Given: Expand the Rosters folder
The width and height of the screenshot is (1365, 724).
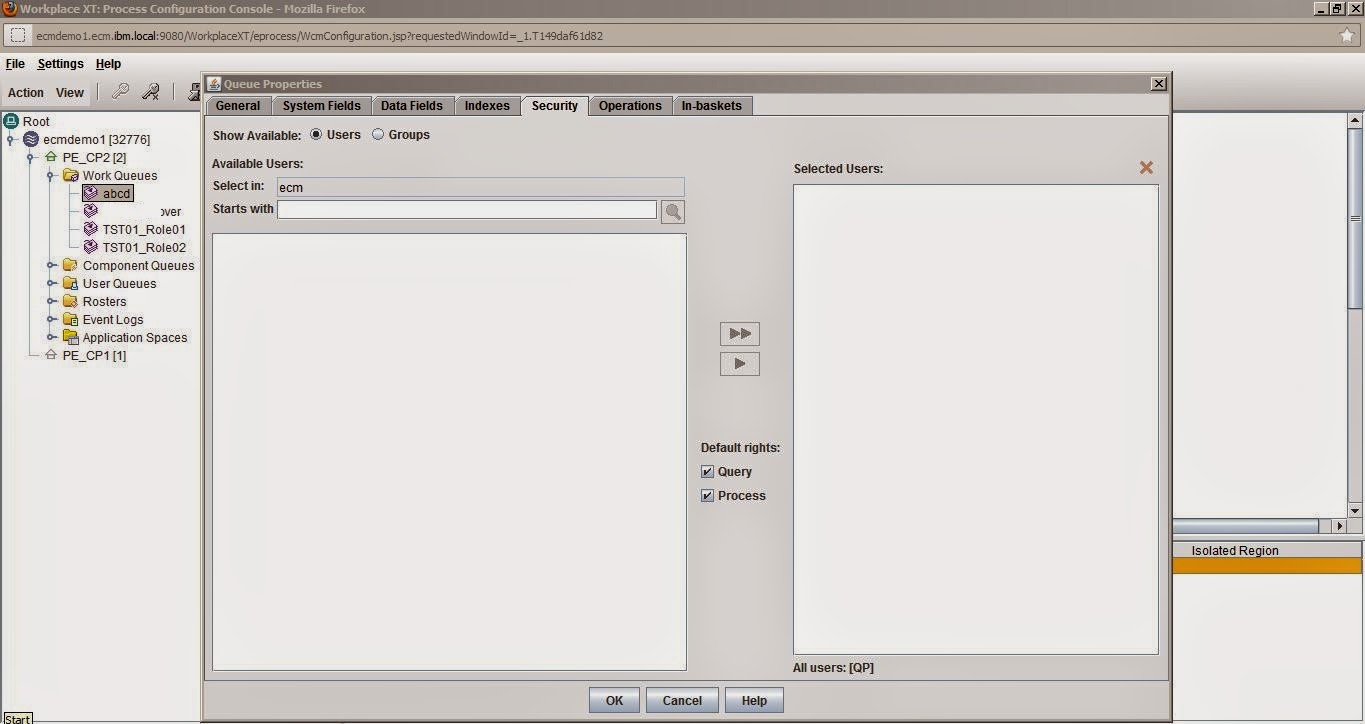Looking at the screenshot, I should tap(49, 301).
